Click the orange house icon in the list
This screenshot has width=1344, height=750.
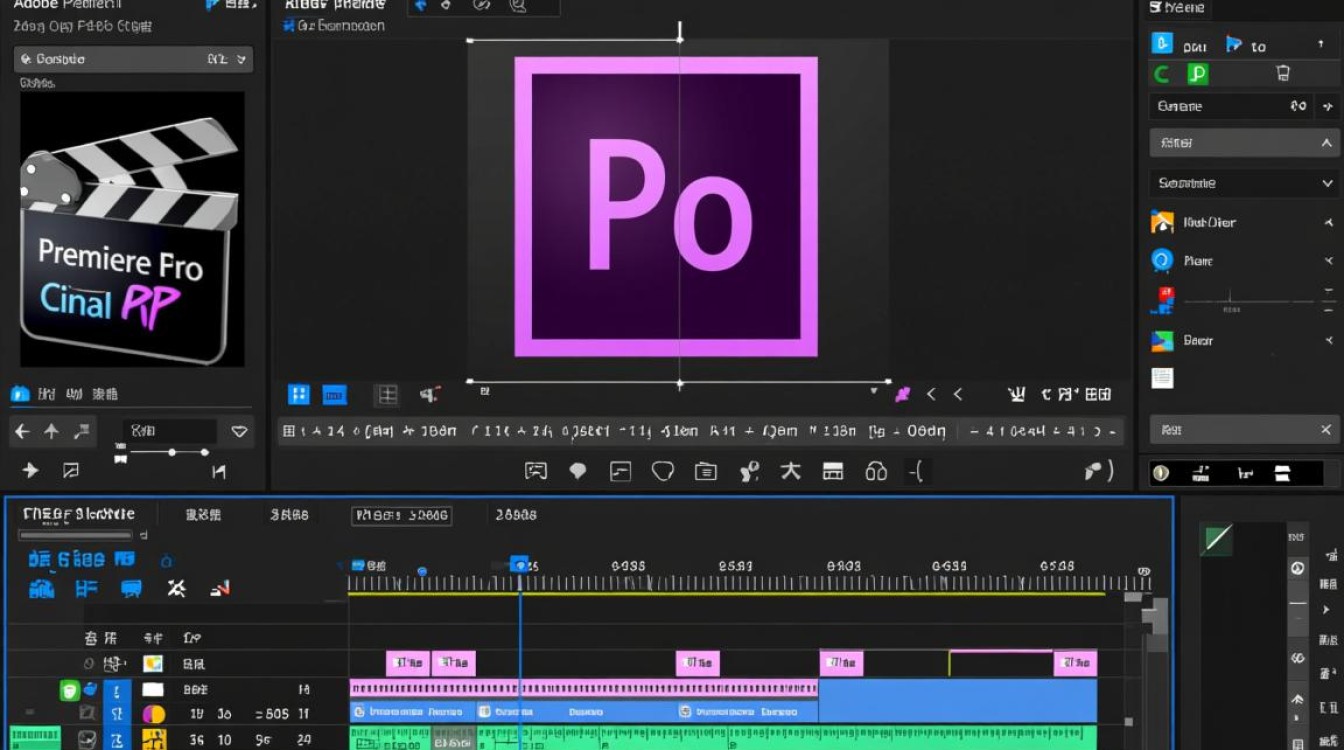(x=1162, y=222)
